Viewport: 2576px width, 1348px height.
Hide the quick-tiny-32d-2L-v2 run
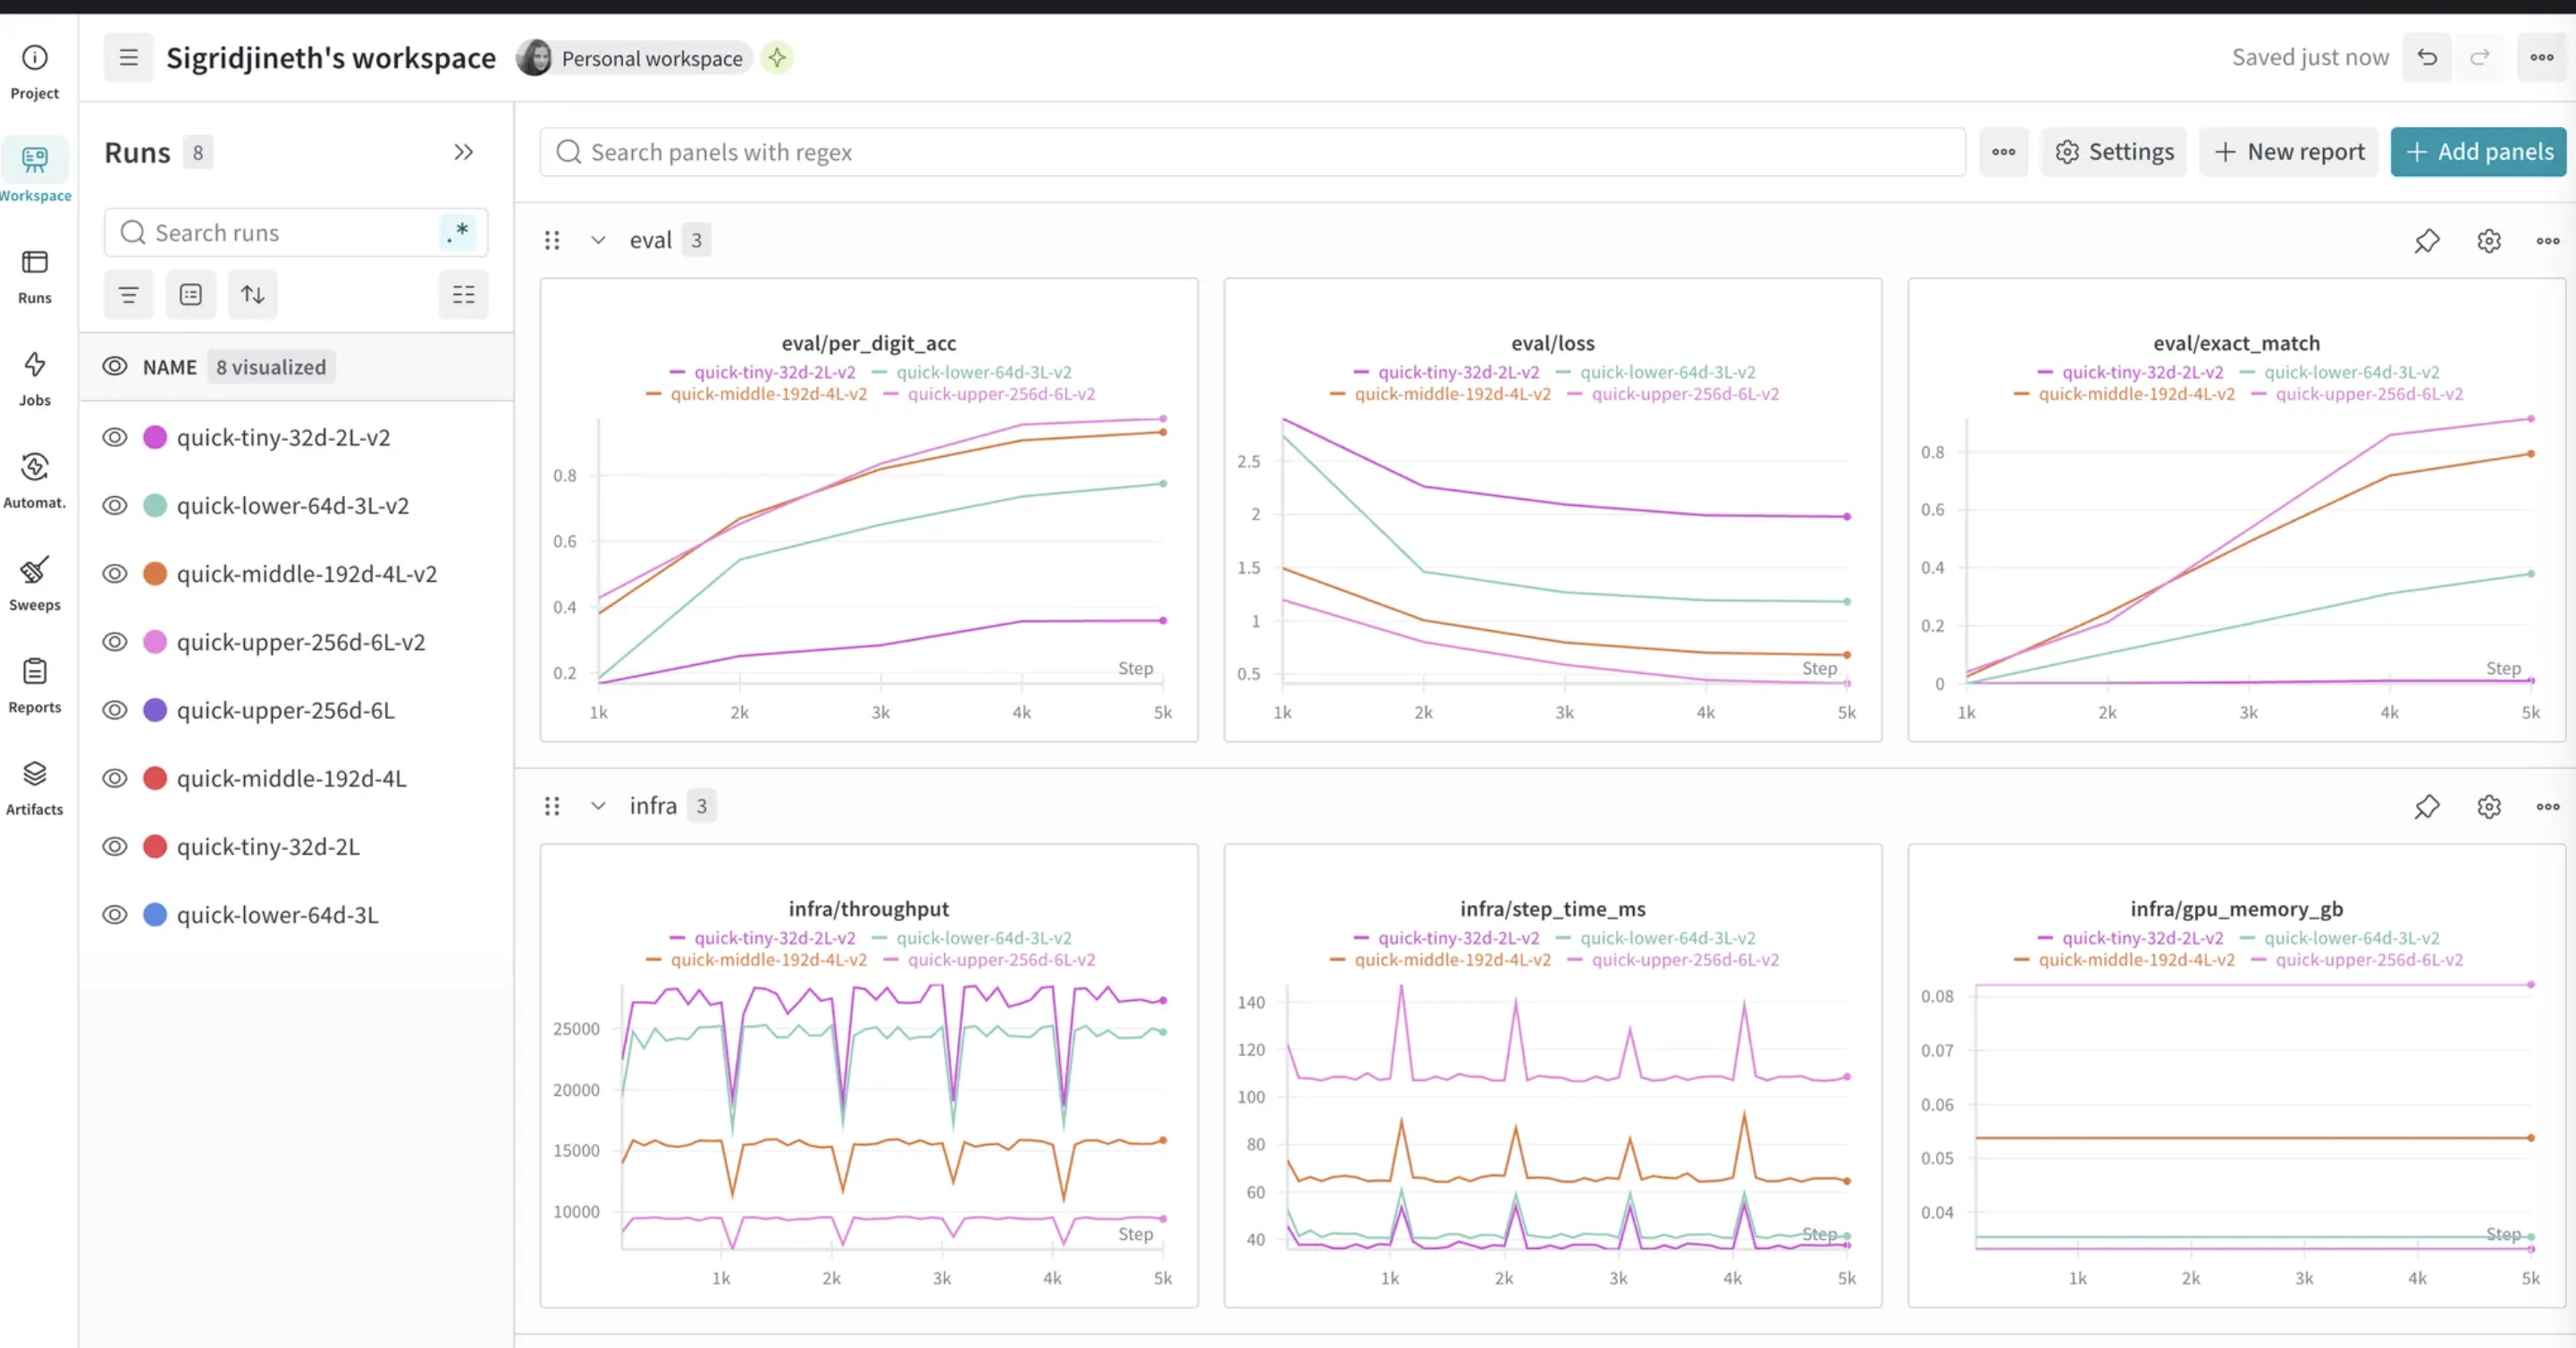(115, 437)
